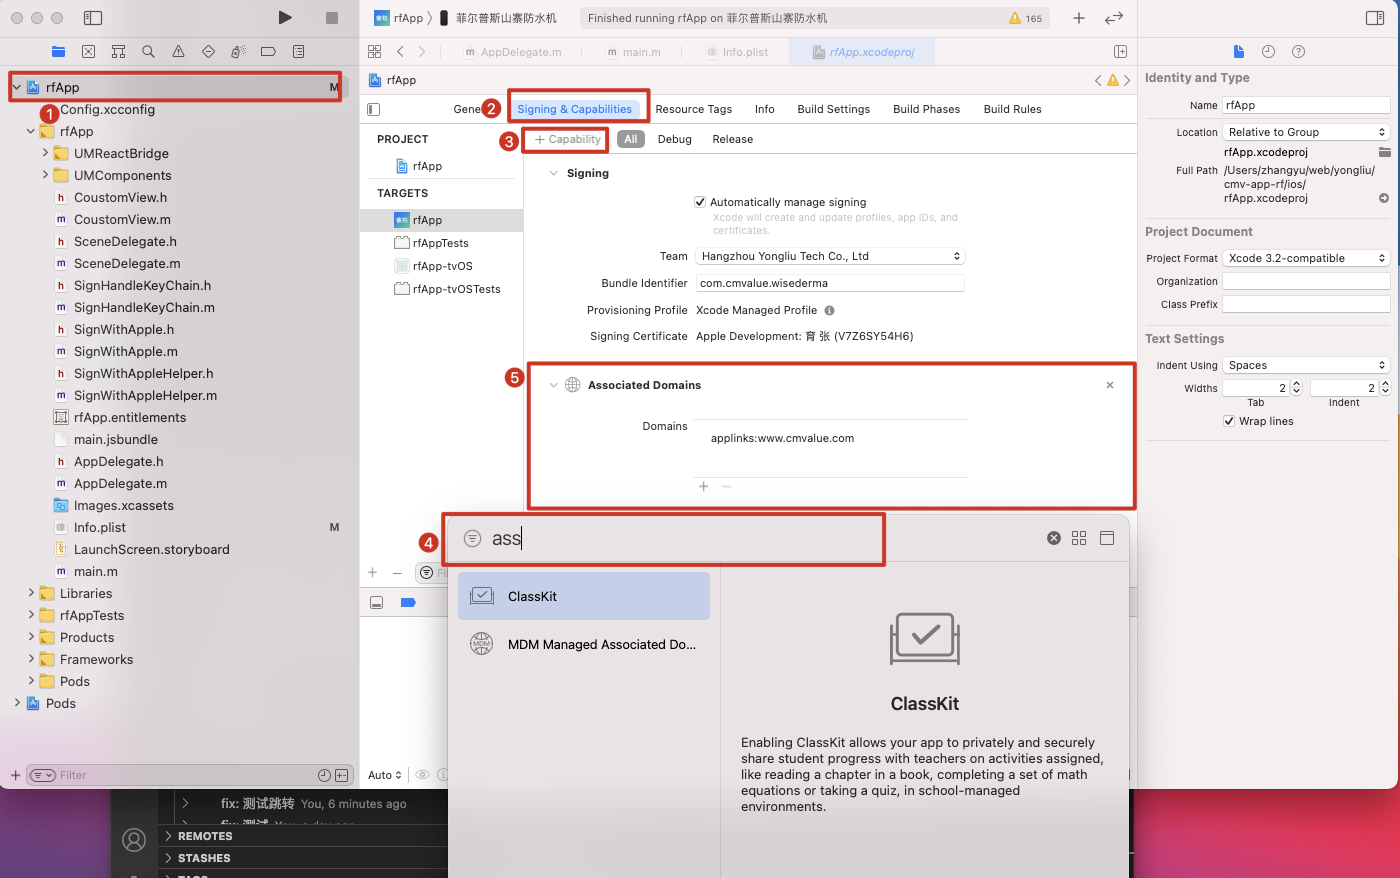Stop the running app with Stop button

(332, 18)
